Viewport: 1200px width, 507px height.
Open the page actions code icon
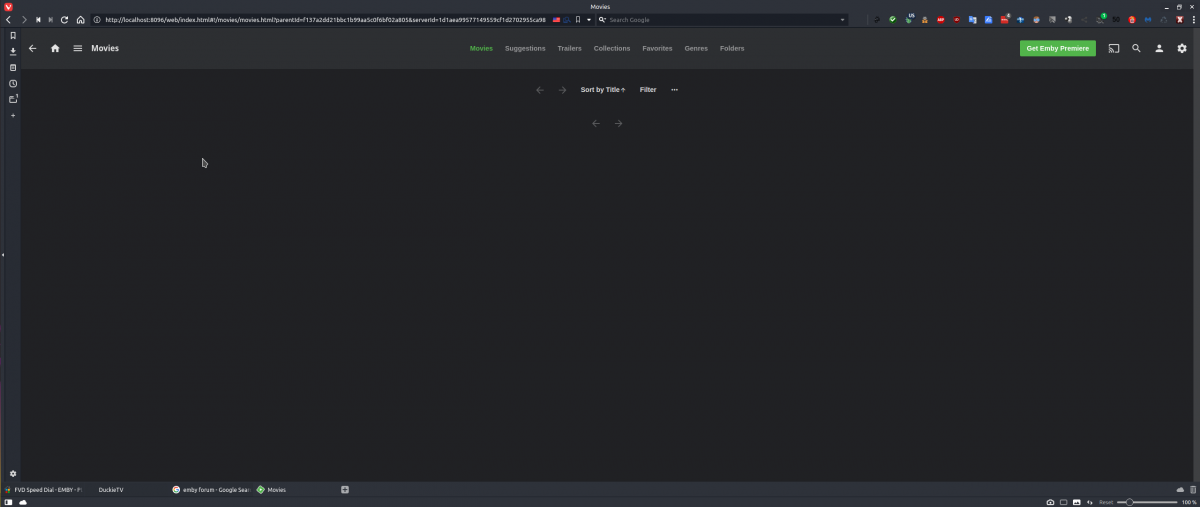[1091, 502]
